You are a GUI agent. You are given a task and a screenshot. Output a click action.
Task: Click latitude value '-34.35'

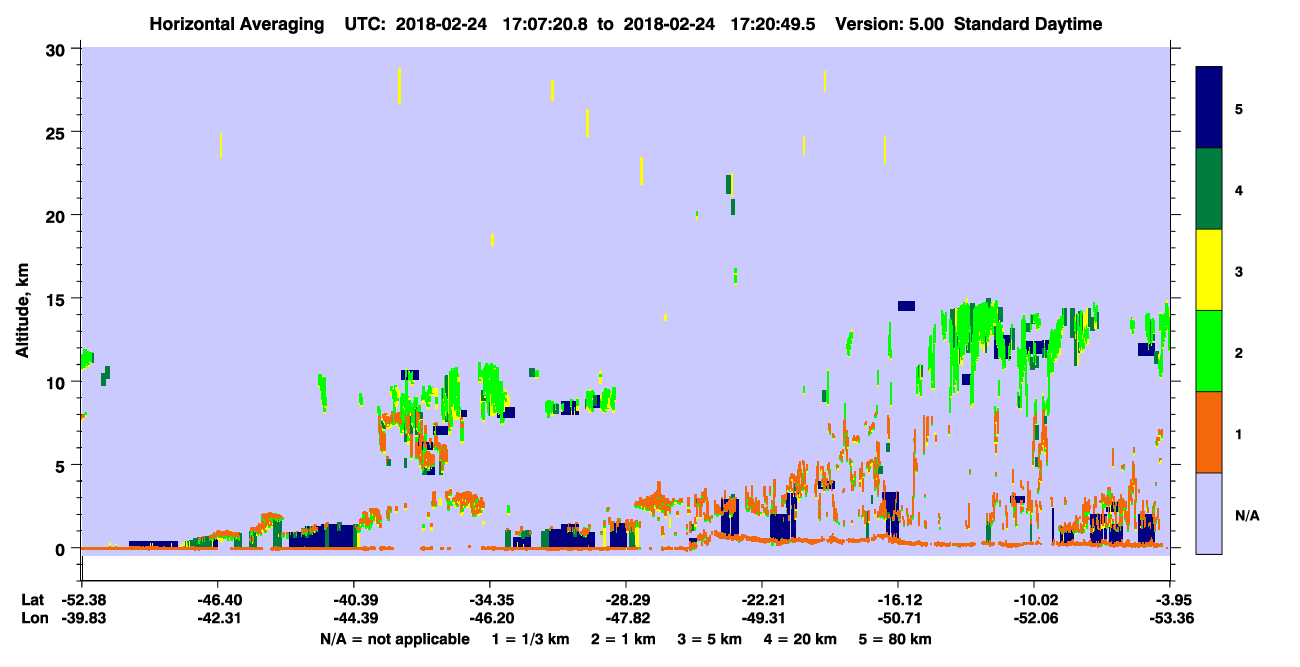pos(489,600)
